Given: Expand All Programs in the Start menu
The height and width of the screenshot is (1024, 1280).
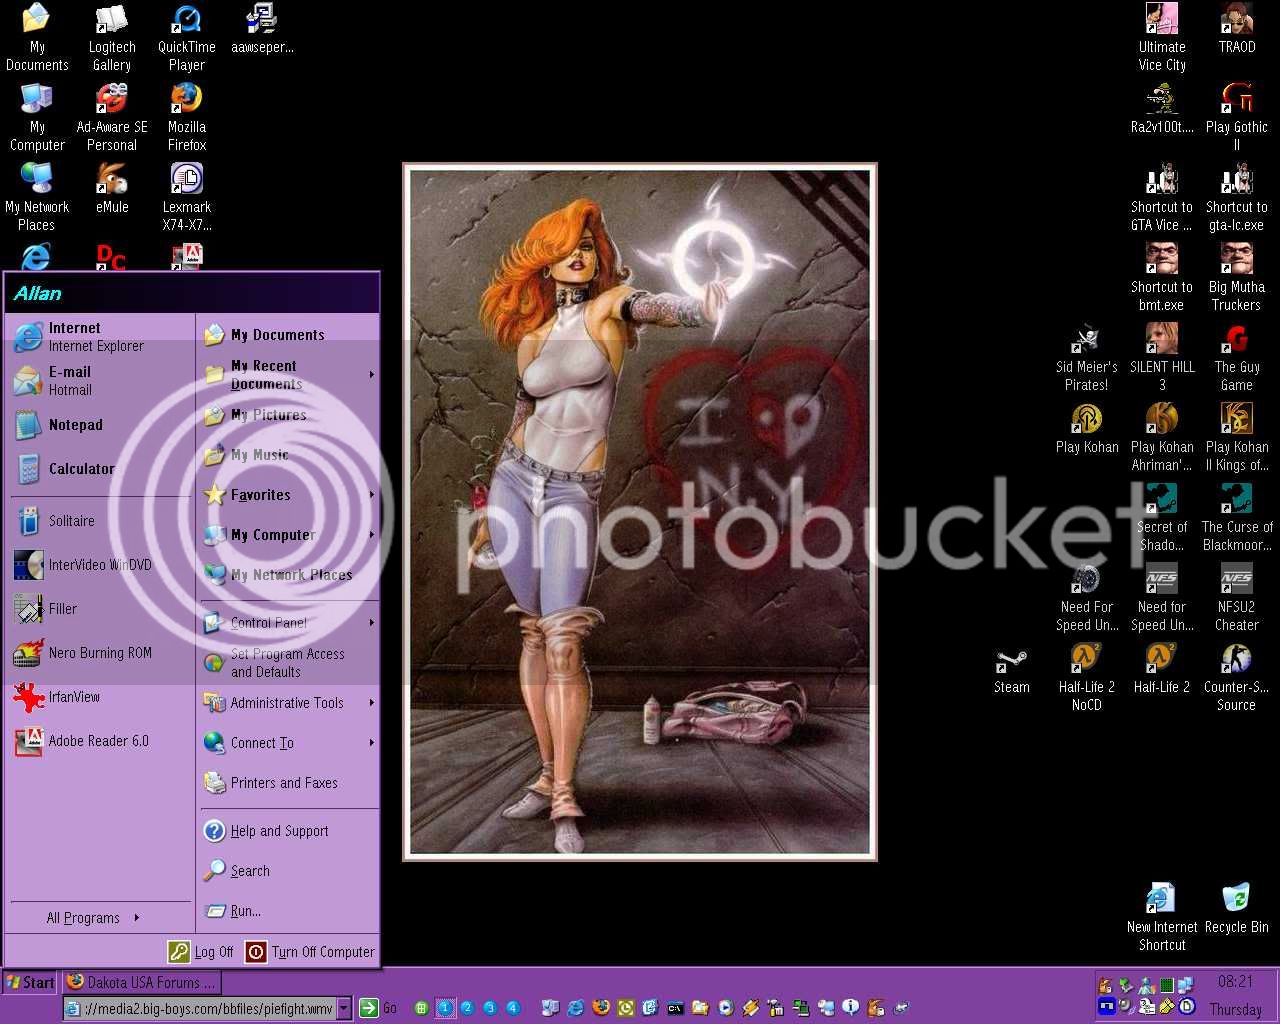Looking at the screenshot, I should pos(94,918).
